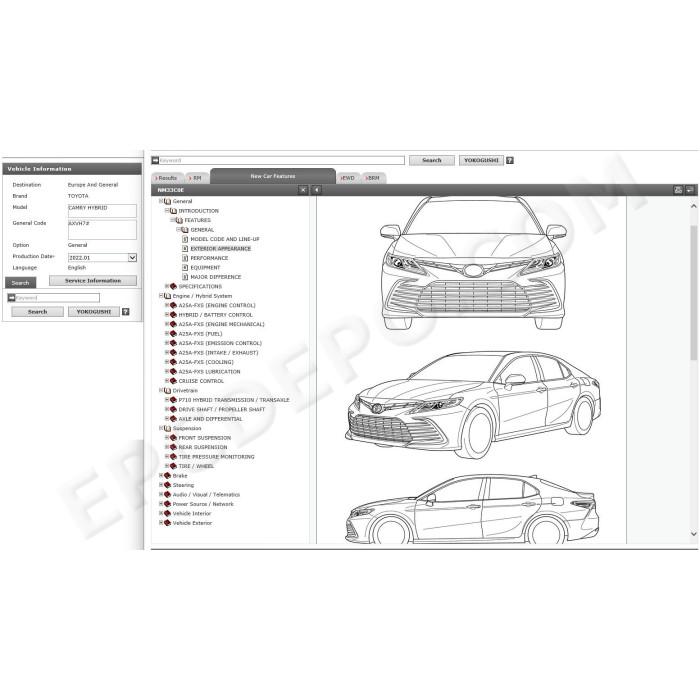Collapse the FEATURES tree node
Image resolution: width=700 pixels, height=700 pixels.
[x=173, y=220]
